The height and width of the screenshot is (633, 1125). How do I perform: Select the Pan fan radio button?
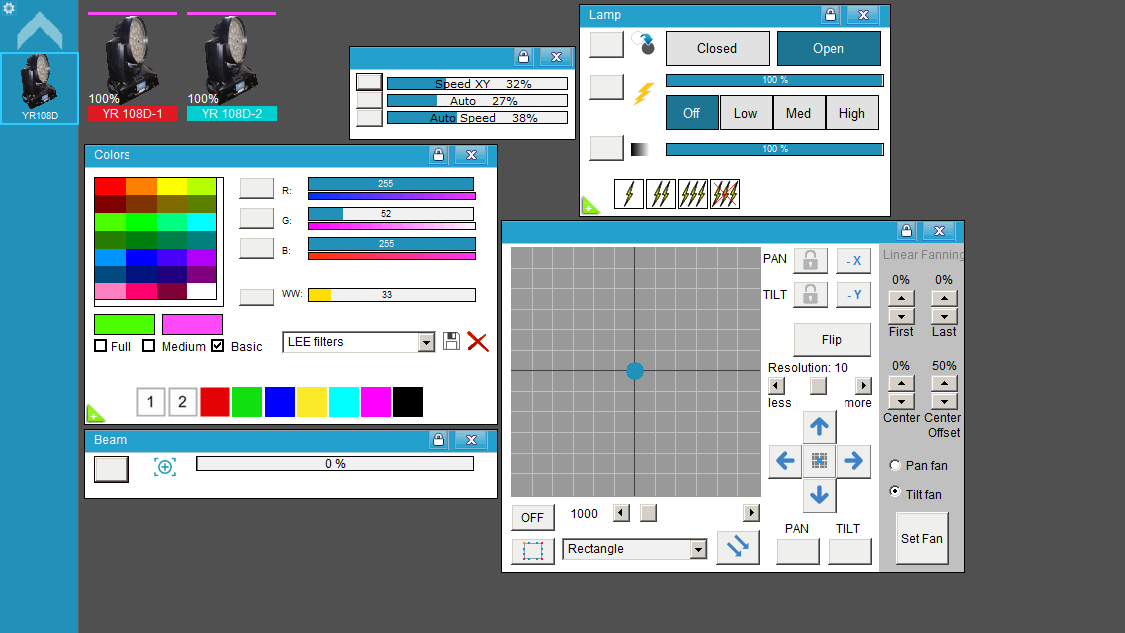[x=895, y=465]
